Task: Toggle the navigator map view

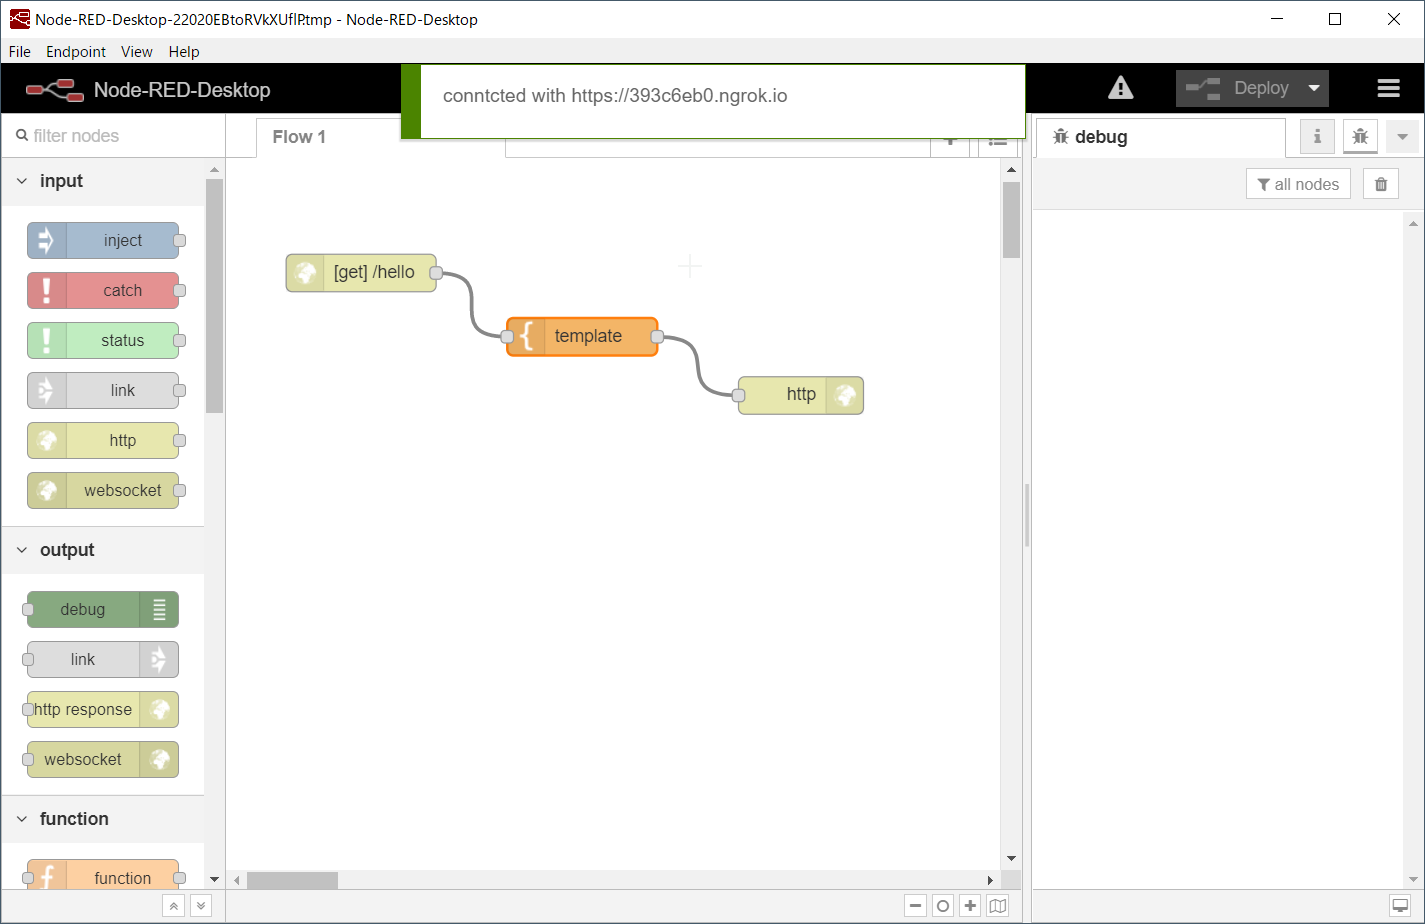Action: (998, 906)
